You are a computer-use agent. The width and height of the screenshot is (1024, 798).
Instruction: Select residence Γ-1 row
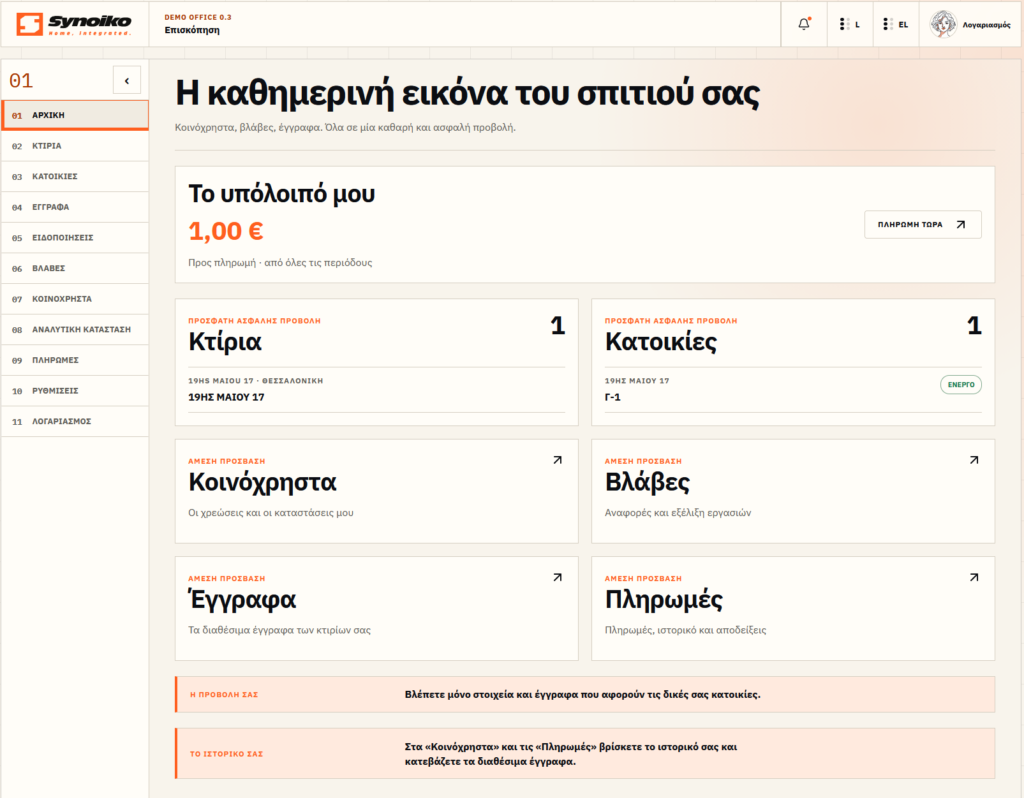[x=793, y=389]
